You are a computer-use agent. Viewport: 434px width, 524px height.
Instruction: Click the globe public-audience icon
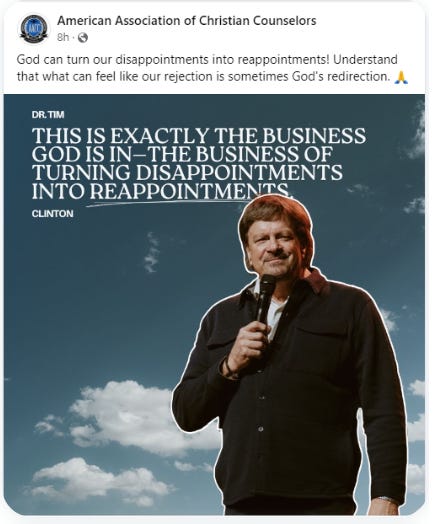[83, 38]
